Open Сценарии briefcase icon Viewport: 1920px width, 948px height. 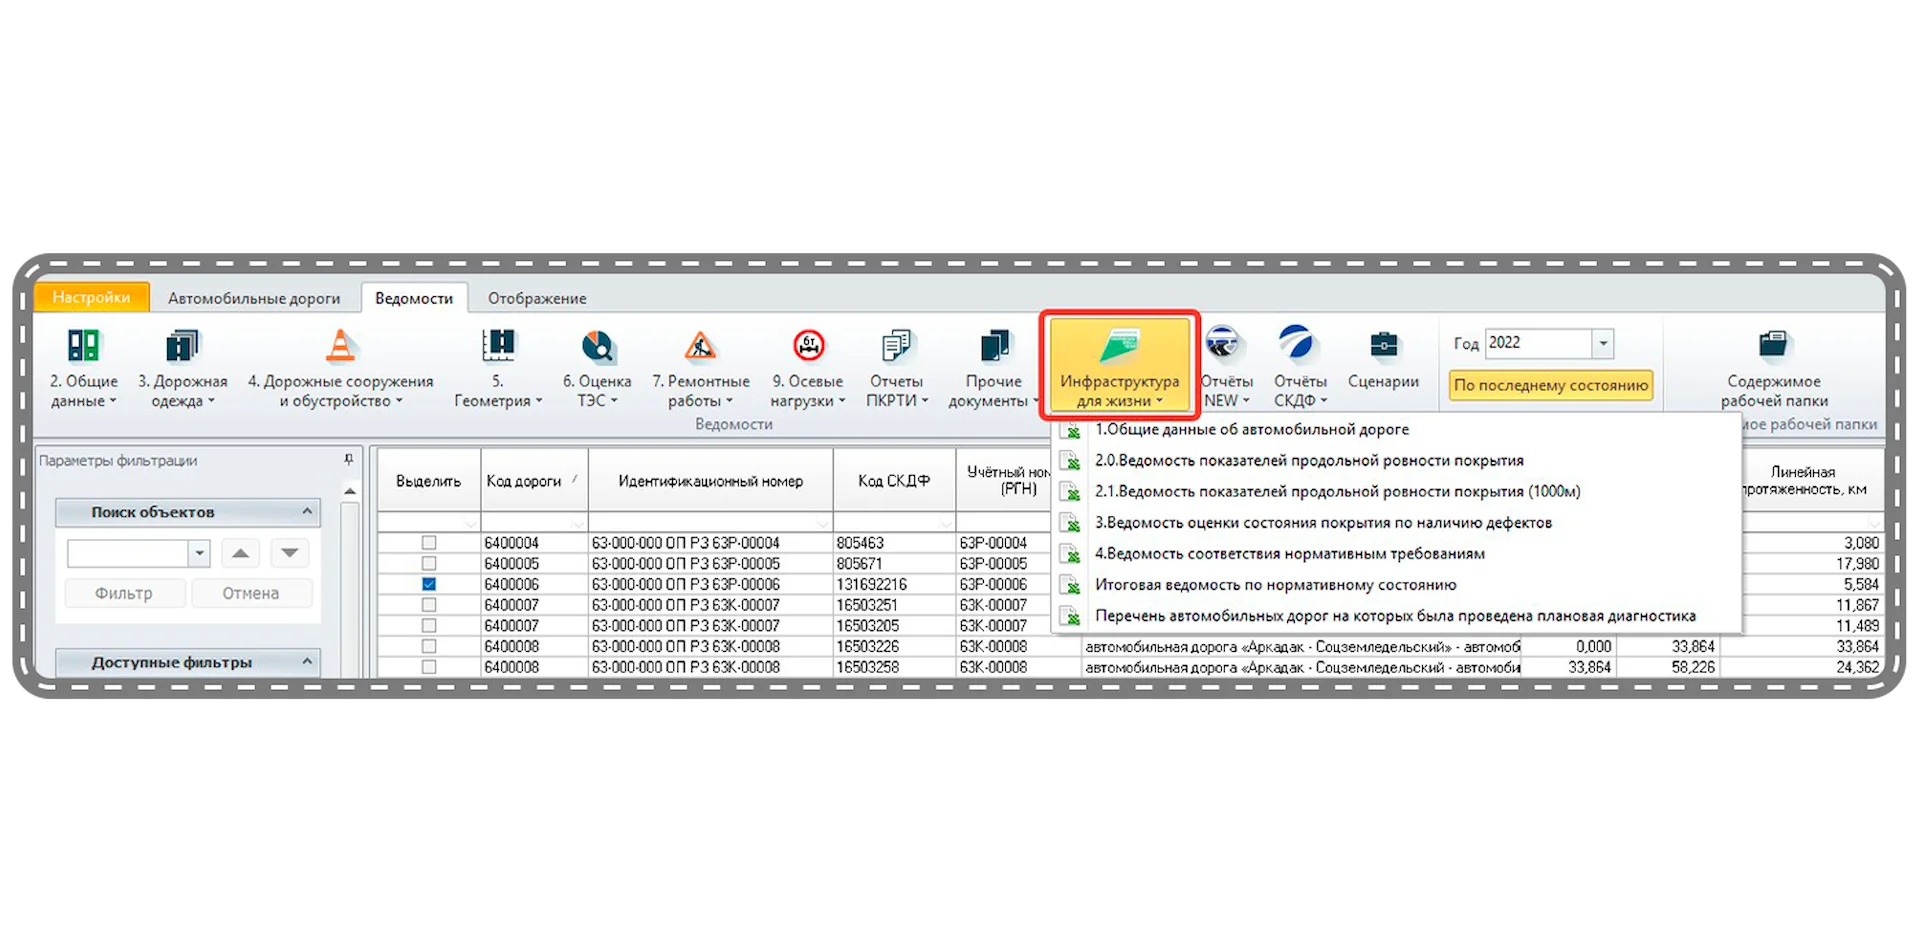point(1383,347)
